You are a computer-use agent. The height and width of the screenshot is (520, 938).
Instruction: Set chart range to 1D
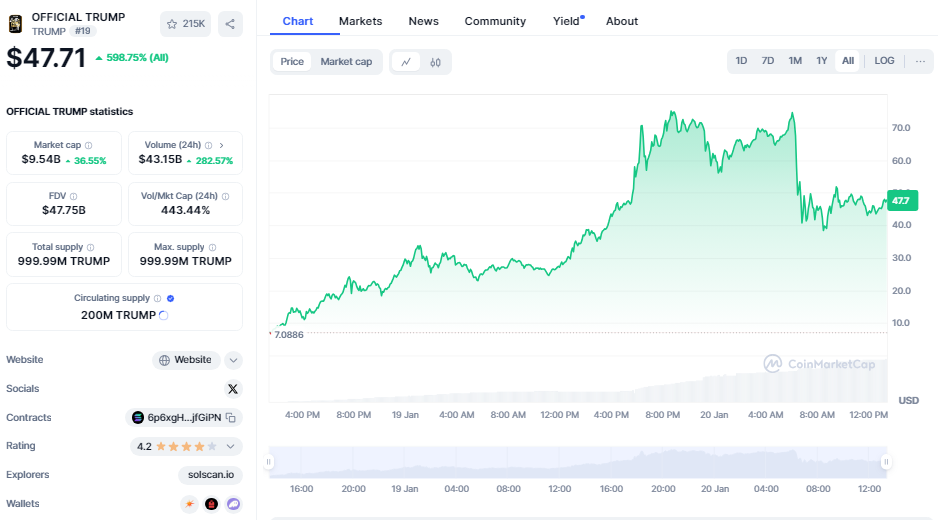[x=741, y=61]
